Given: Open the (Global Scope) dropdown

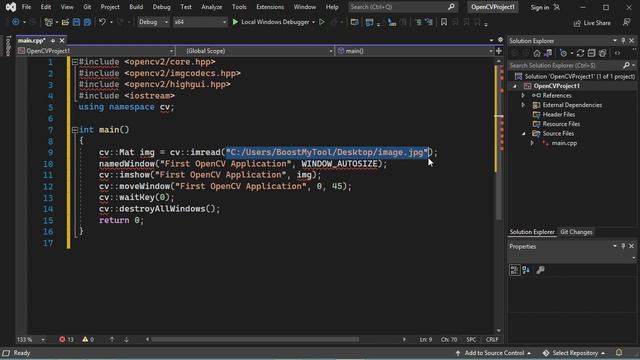Looking at the screenshot, I should [255, 51].
